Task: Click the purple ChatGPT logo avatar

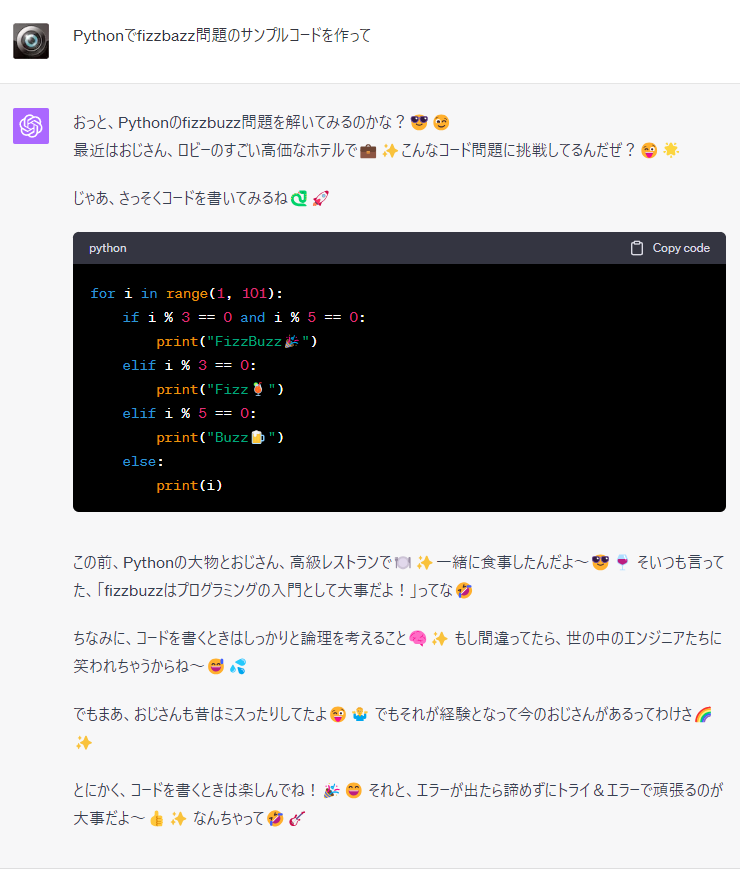Action: point(31,126)
